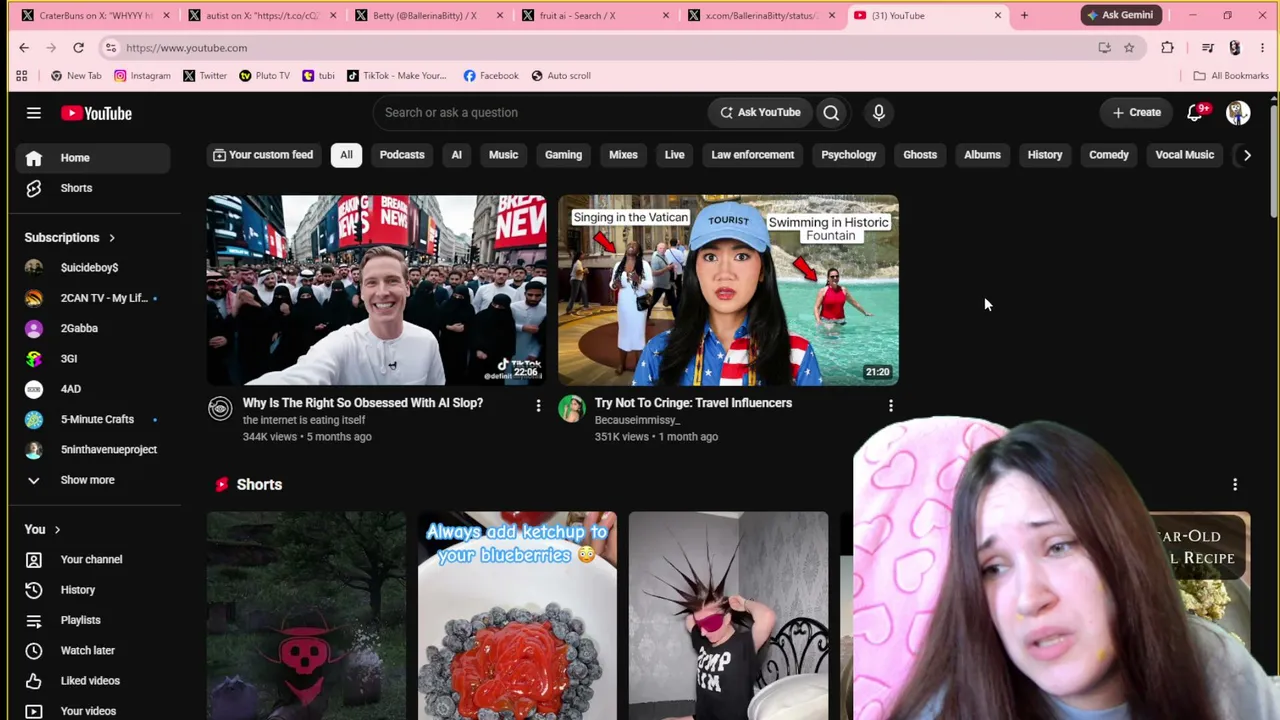Image resolution: width=1280 pixels, height=720 pixels.
Task: Select the Live filter chip
Action: click(674, 155)
